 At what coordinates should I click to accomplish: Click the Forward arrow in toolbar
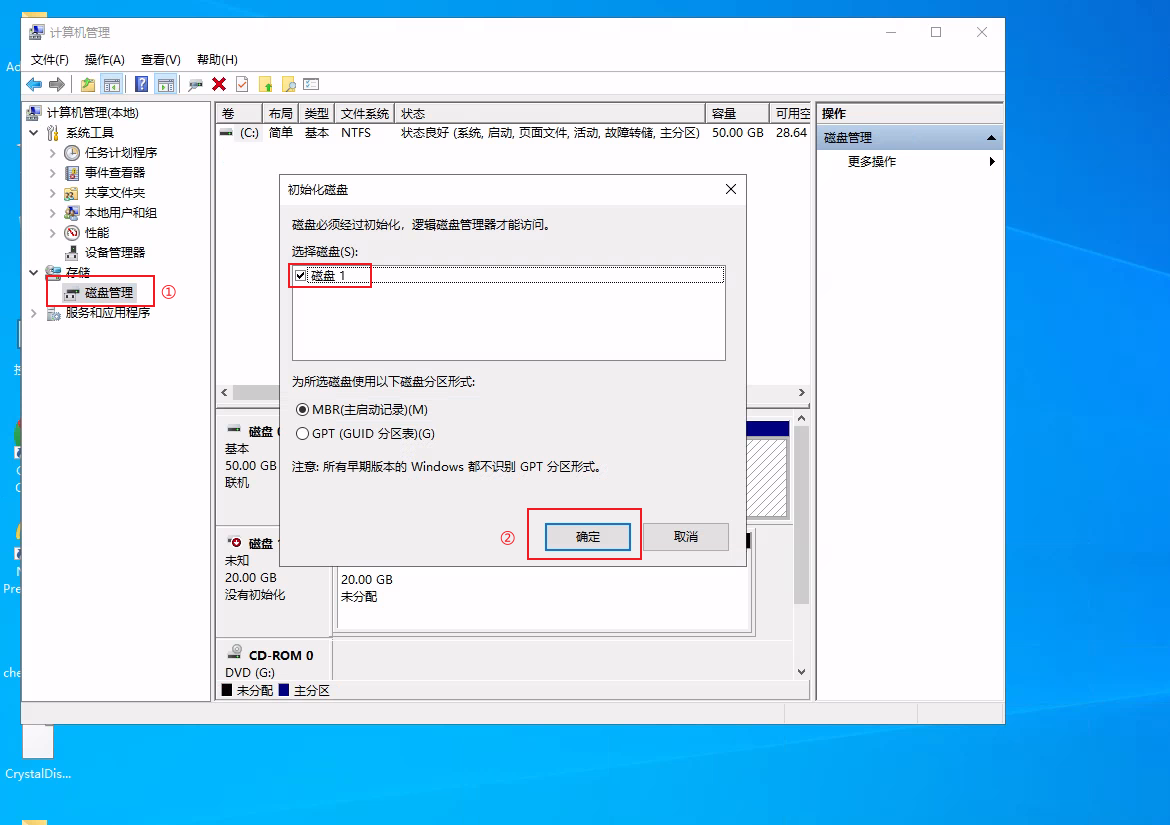(57, 84)
